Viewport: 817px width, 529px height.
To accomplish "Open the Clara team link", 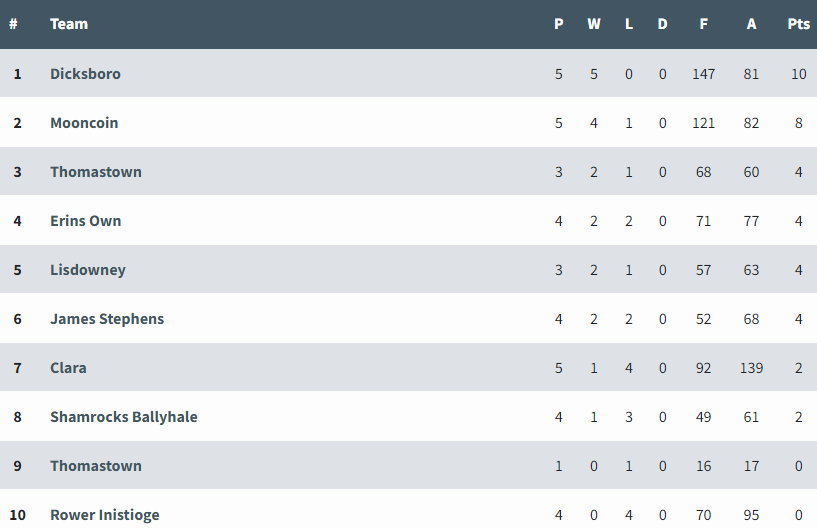I will (68, 368).
